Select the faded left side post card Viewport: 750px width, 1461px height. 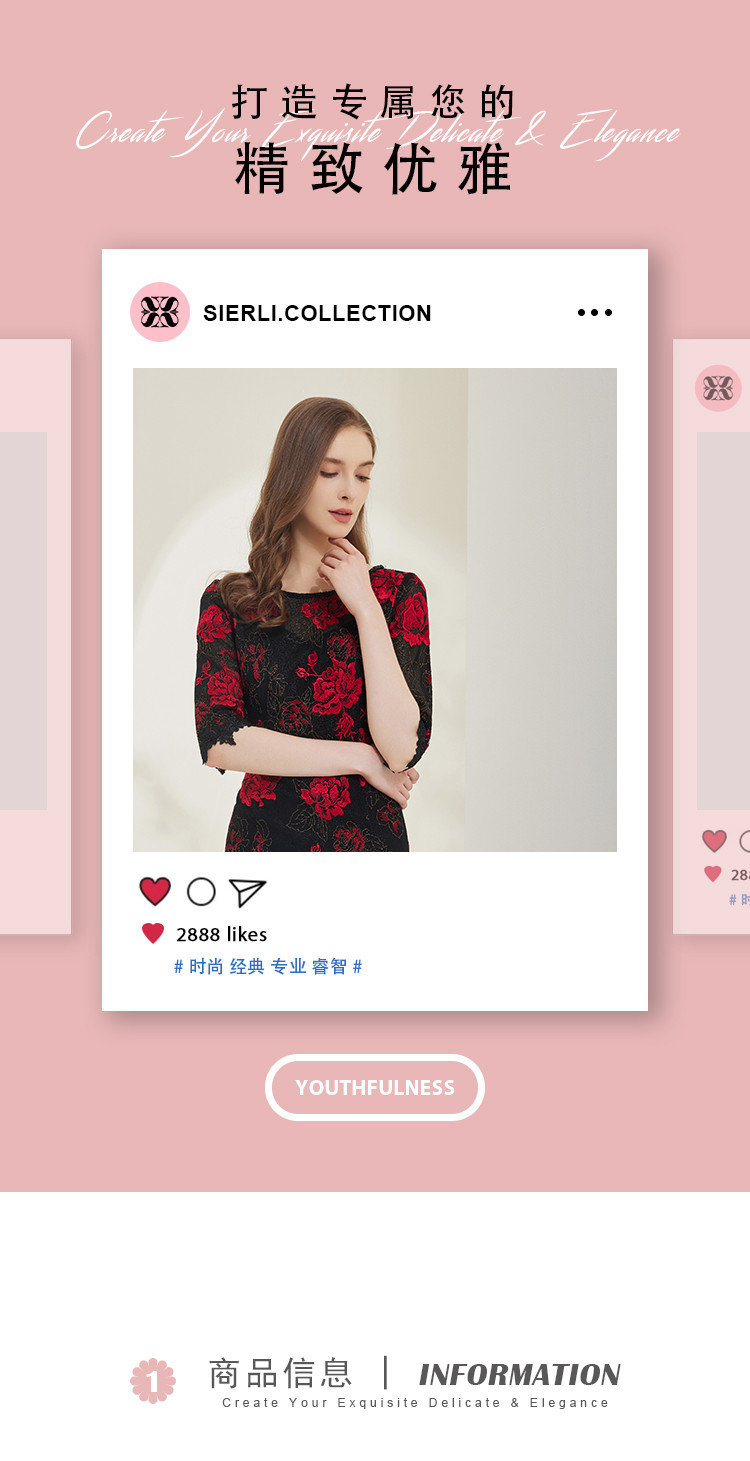[35, 637]
